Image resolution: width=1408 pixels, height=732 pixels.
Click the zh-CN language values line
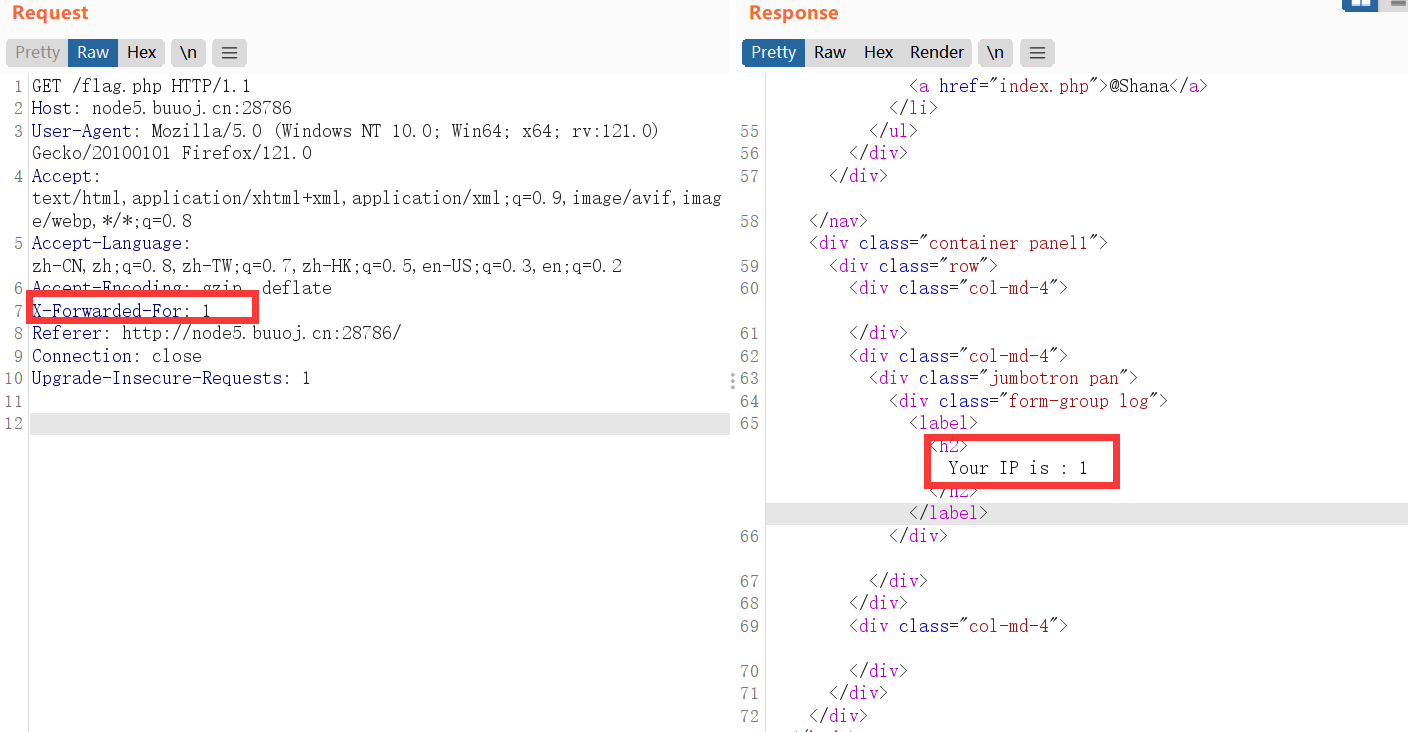click(x=327, y=266)
